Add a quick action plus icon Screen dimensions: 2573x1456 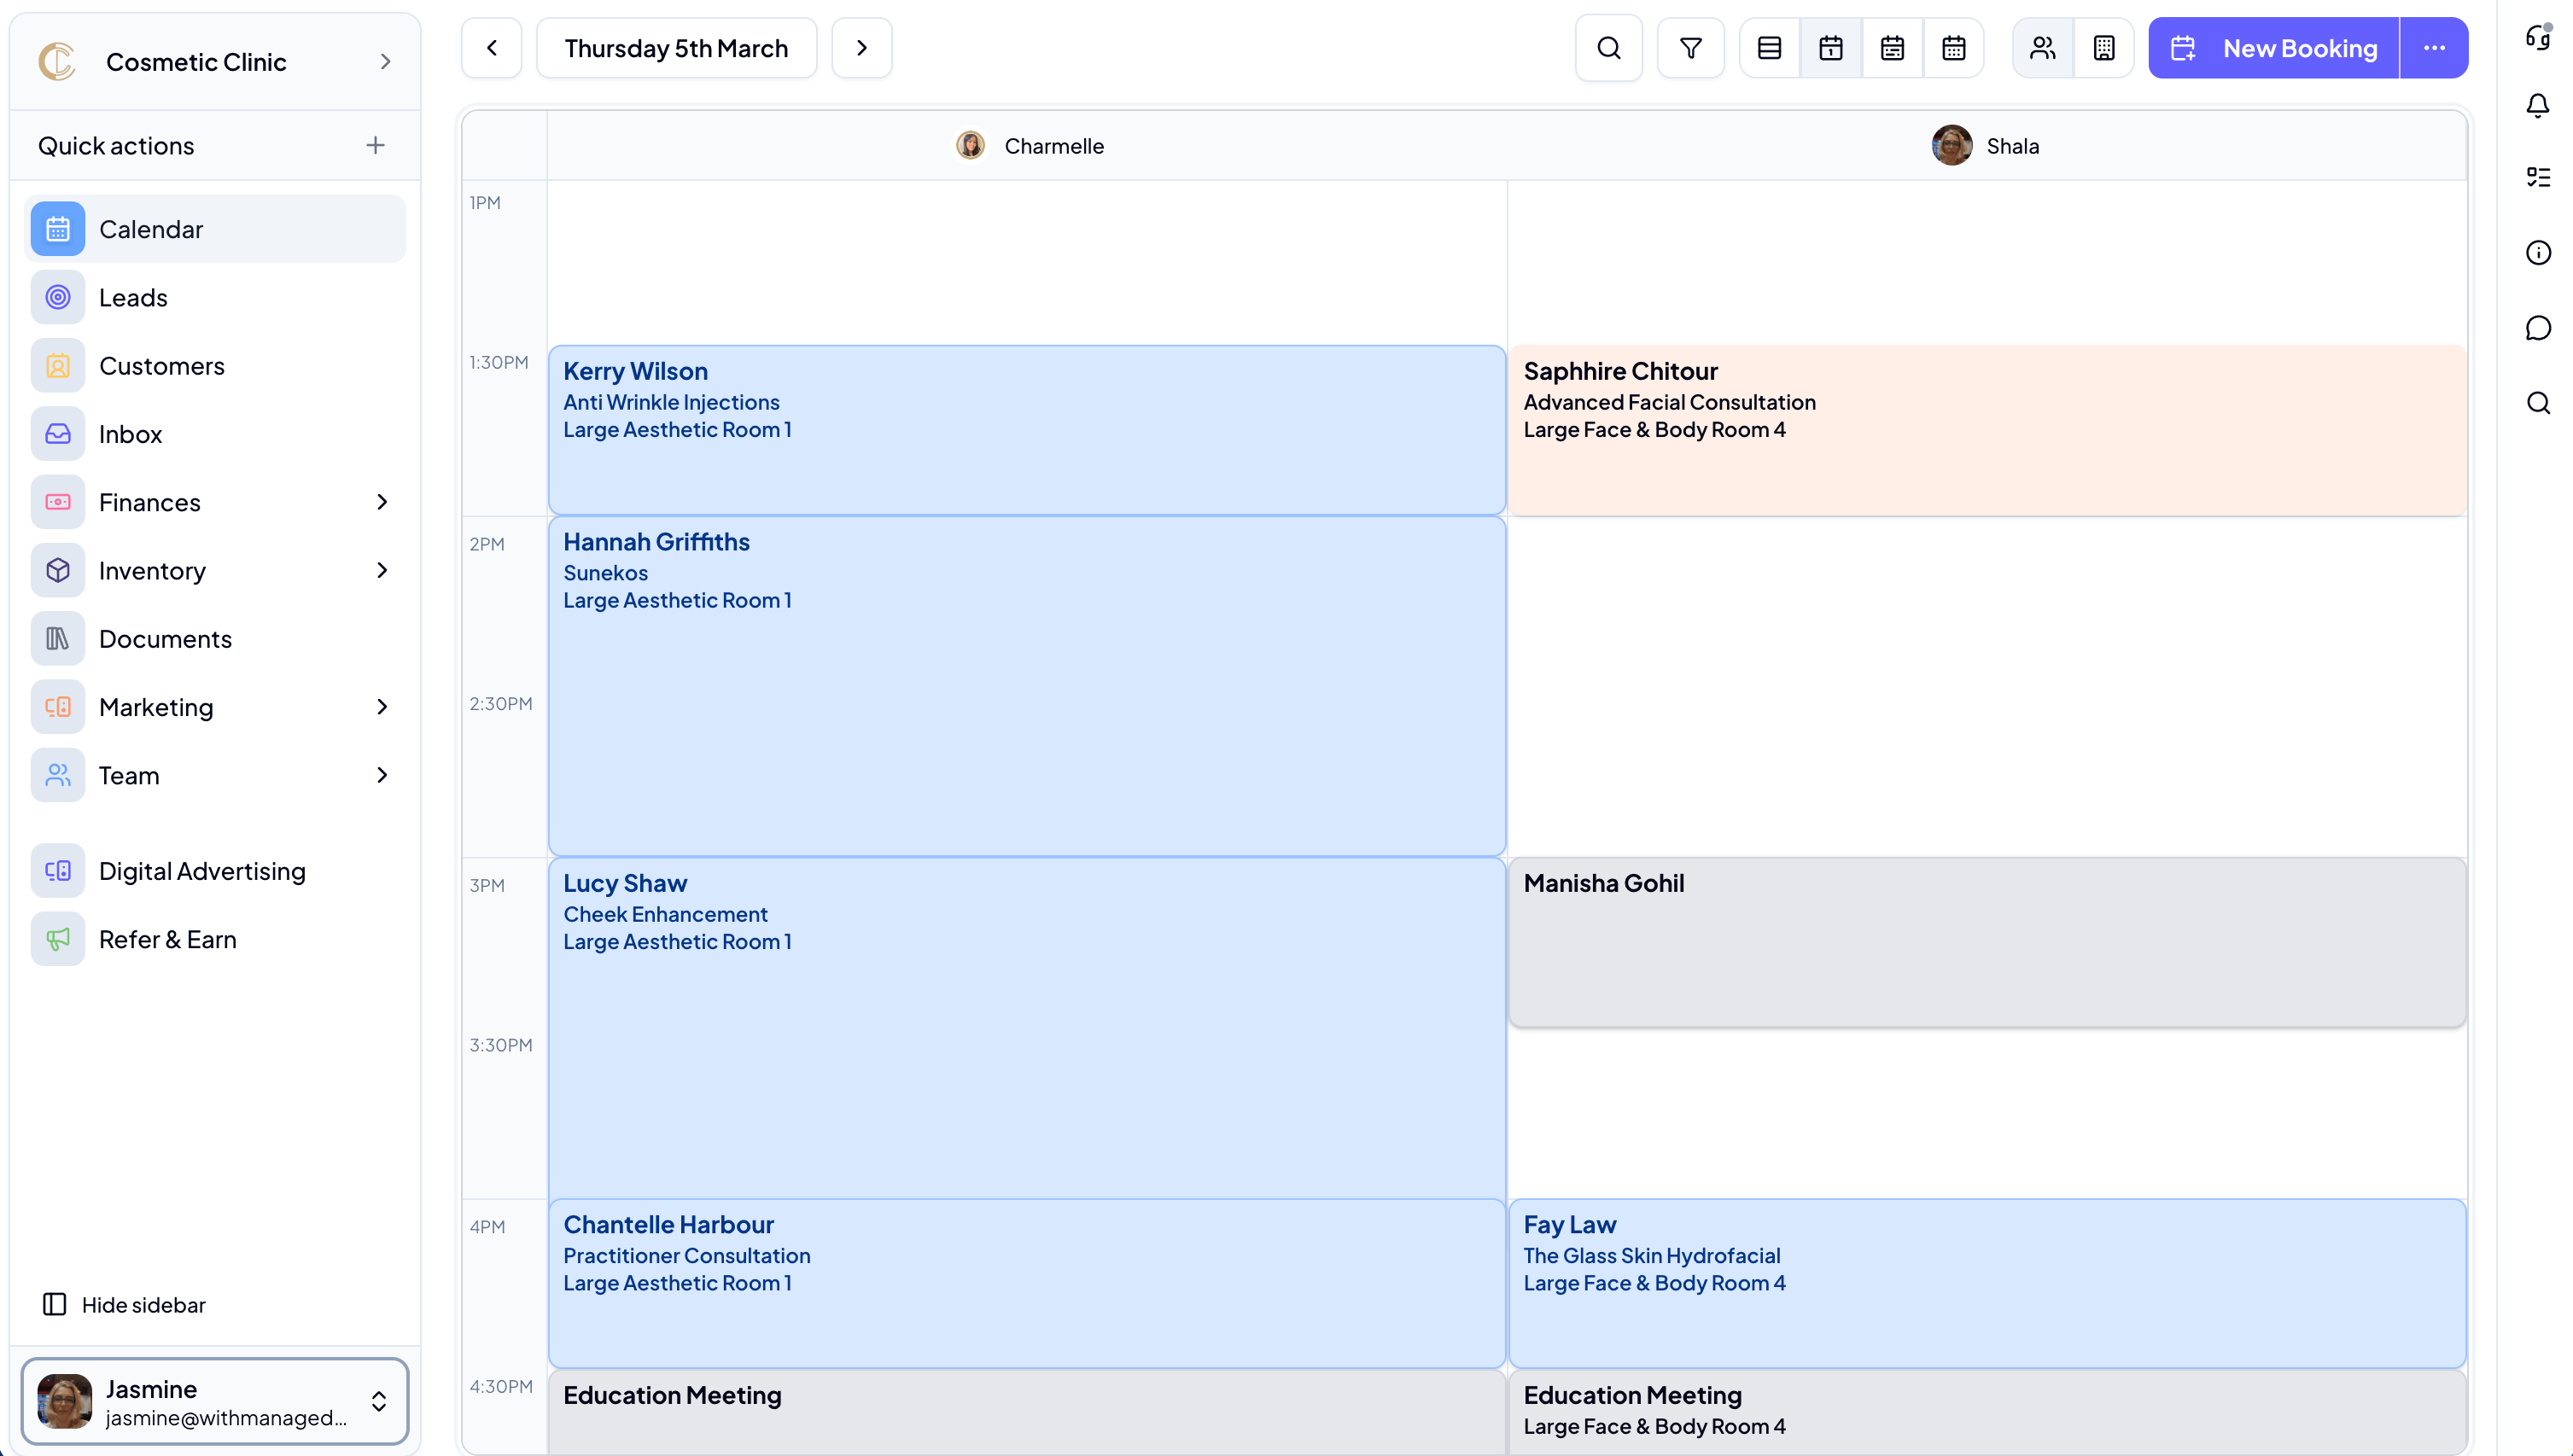375,145
